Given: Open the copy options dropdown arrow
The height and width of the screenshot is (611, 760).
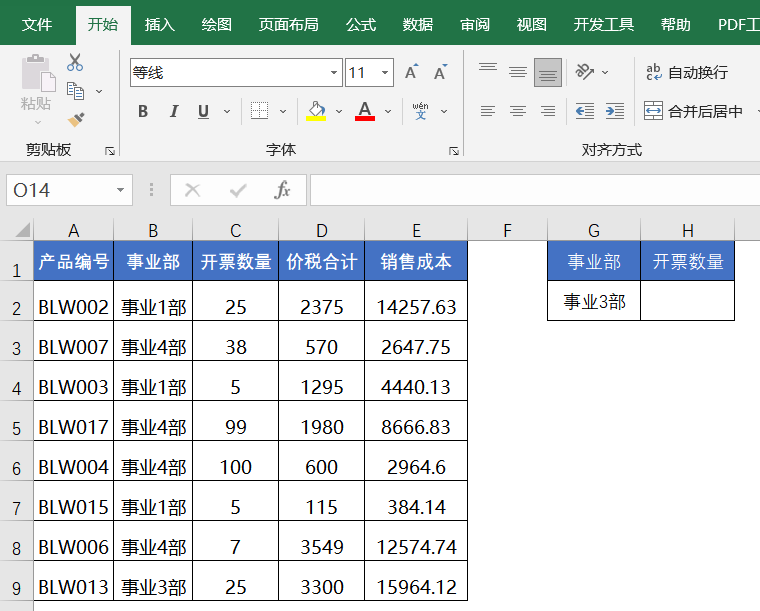Looking at the screenshot, I should point(99,91).
